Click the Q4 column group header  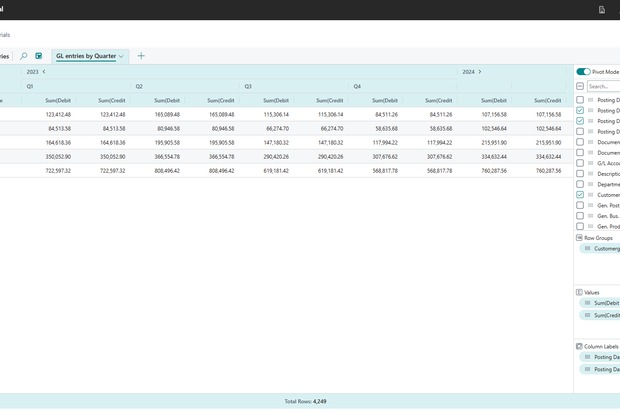pos(403,86)
